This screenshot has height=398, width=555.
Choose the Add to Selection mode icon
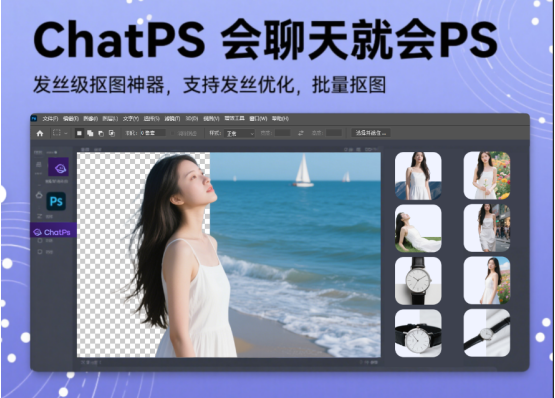pyautogui.click(x=90, y=133)
